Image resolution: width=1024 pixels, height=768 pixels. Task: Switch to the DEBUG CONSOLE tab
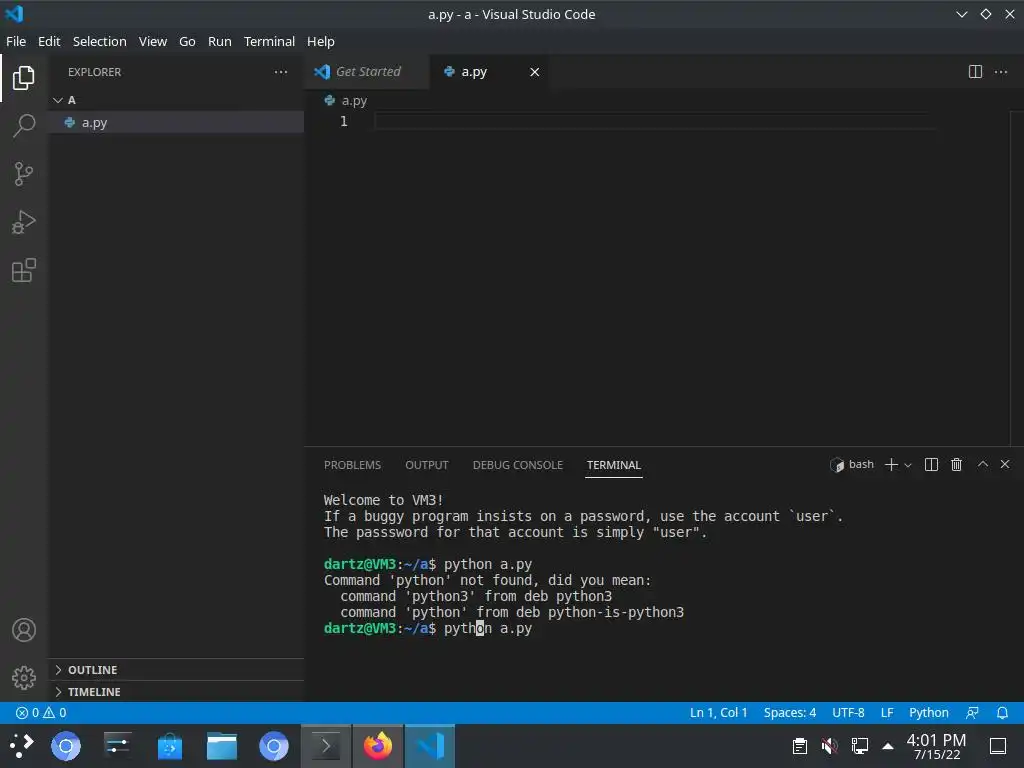(x=517, y=465)
